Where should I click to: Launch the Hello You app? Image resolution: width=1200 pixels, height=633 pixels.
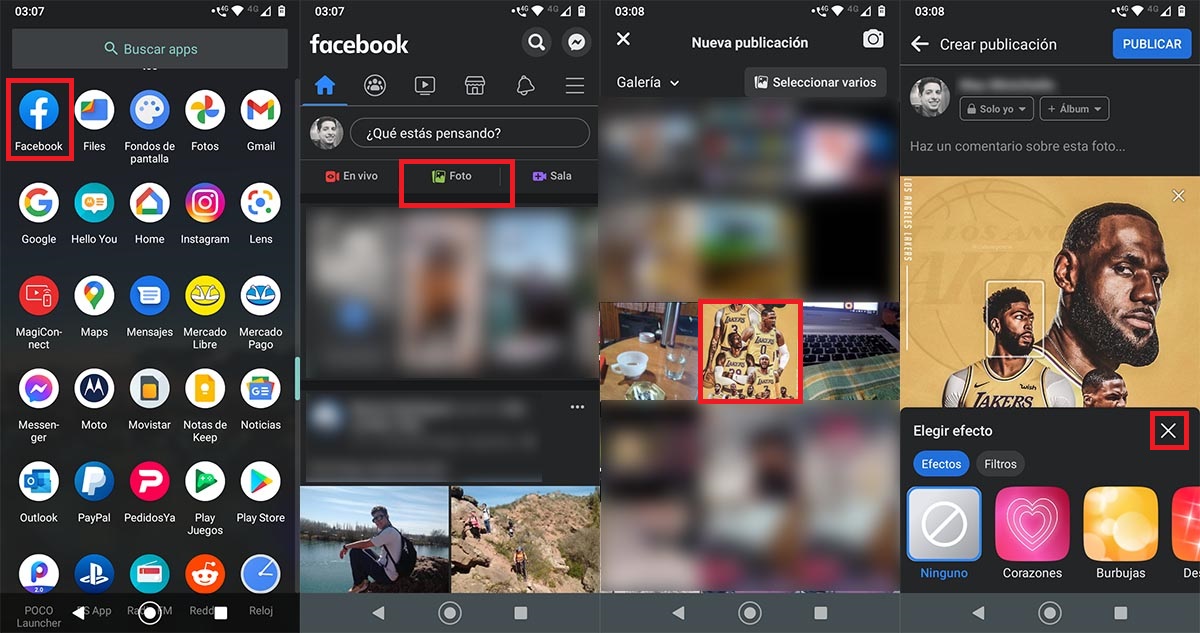pos(94,203)
